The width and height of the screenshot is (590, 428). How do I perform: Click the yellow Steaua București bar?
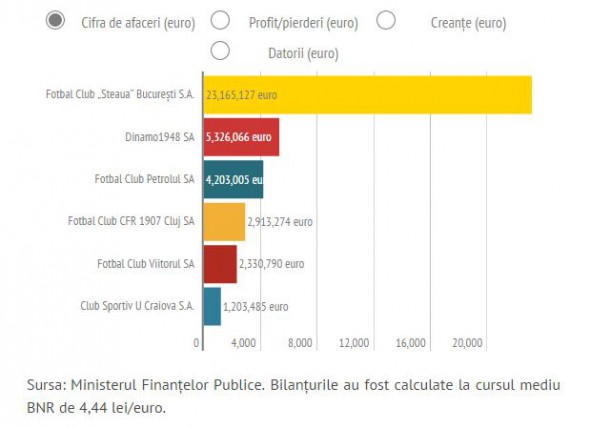pos(368,95)
